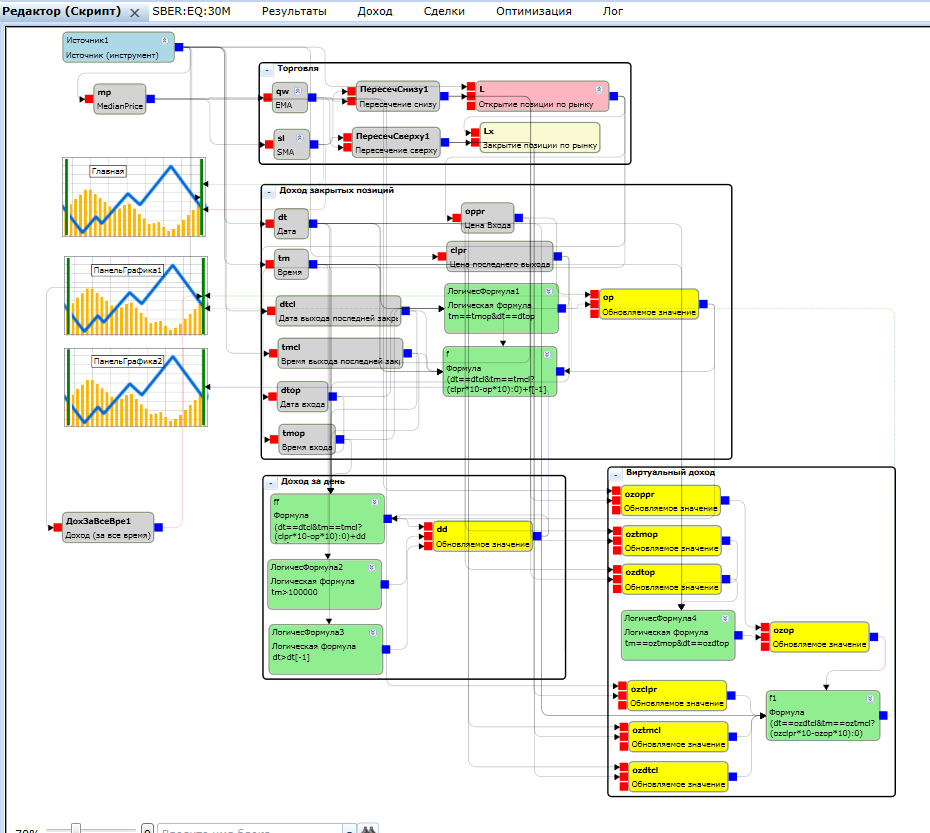Switch to the Оптимизация tab

[534, 11]
